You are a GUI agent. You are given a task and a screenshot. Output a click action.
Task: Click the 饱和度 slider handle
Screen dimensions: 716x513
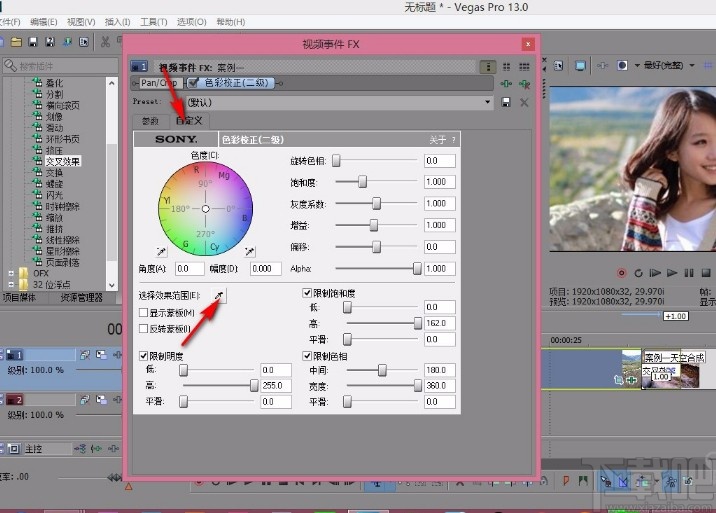(x=362, y=181)
